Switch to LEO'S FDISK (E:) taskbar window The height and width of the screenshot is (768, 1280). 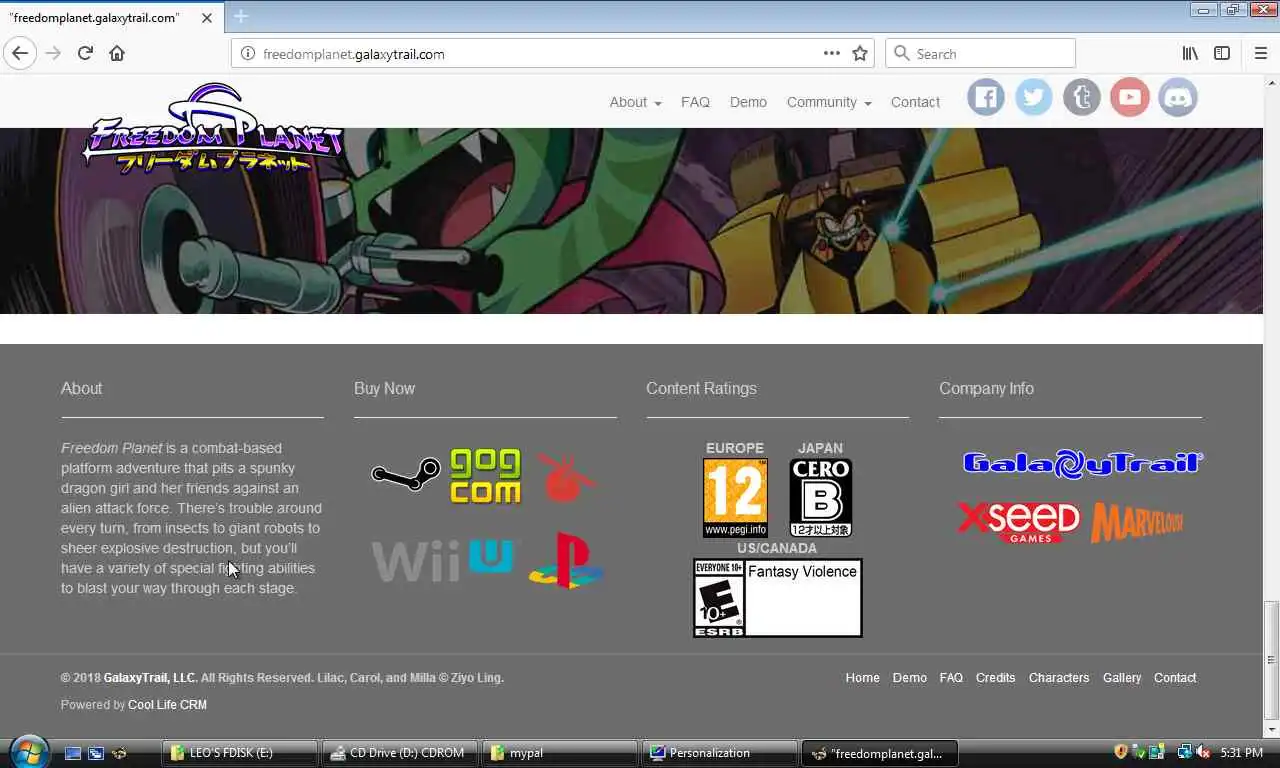240,753
